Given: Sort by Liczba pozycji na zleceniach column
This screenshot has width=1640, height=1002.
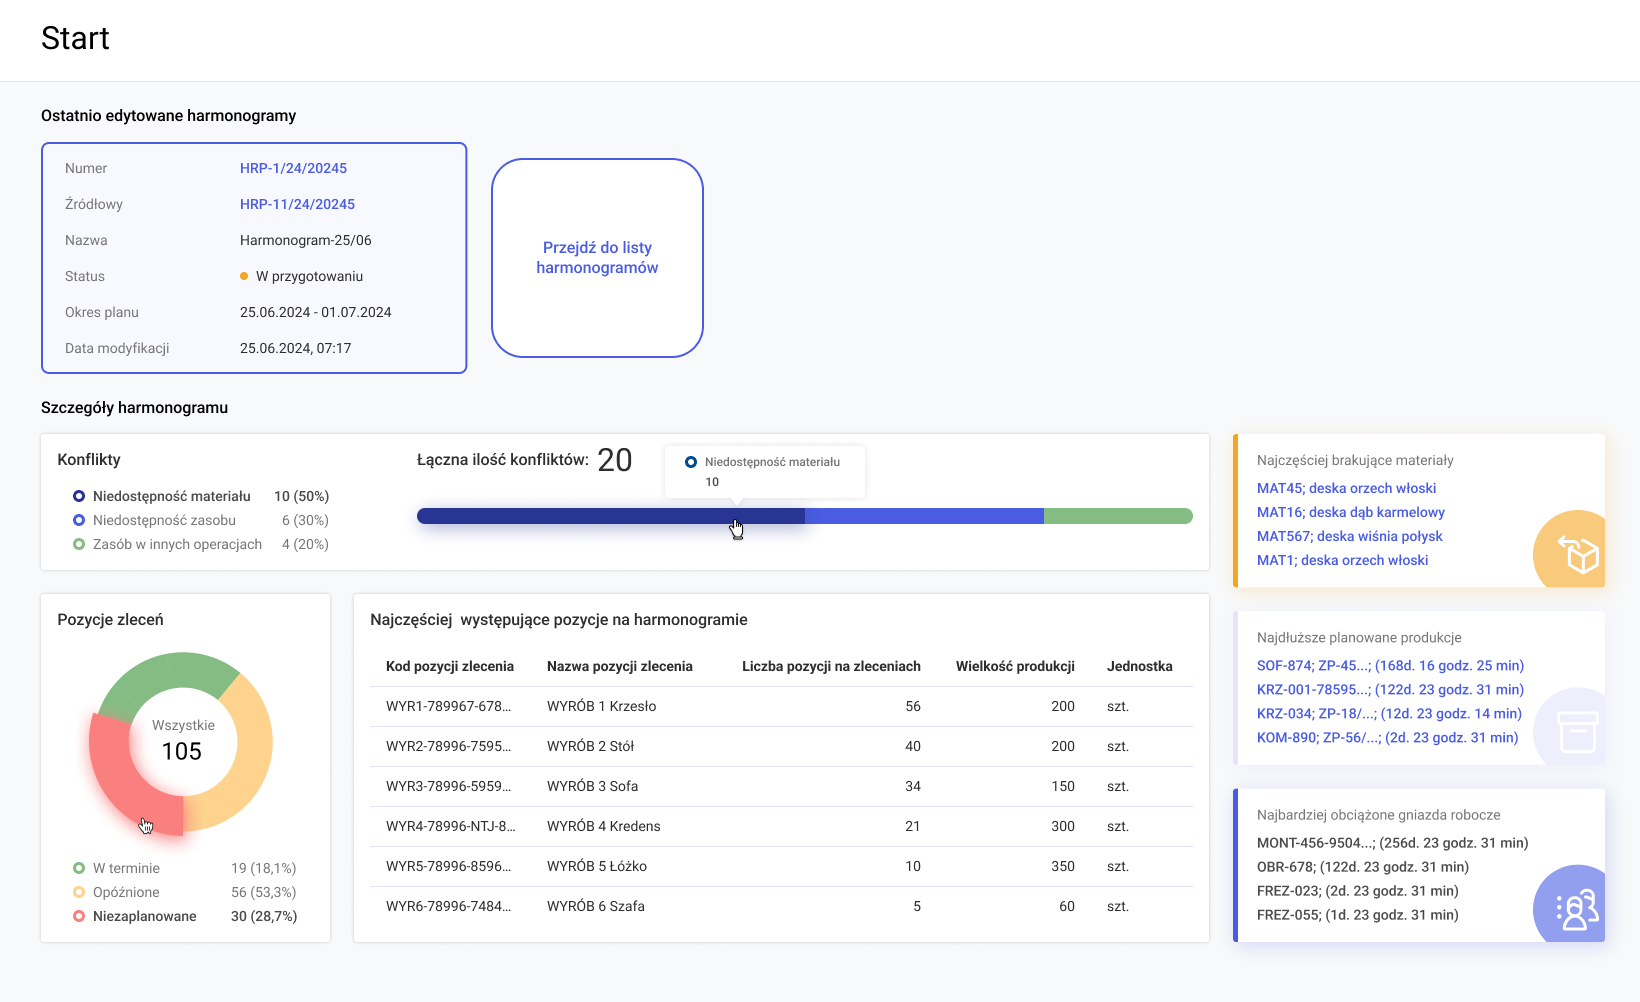Looking at the screenshot, I should click(x=831, y=666).
